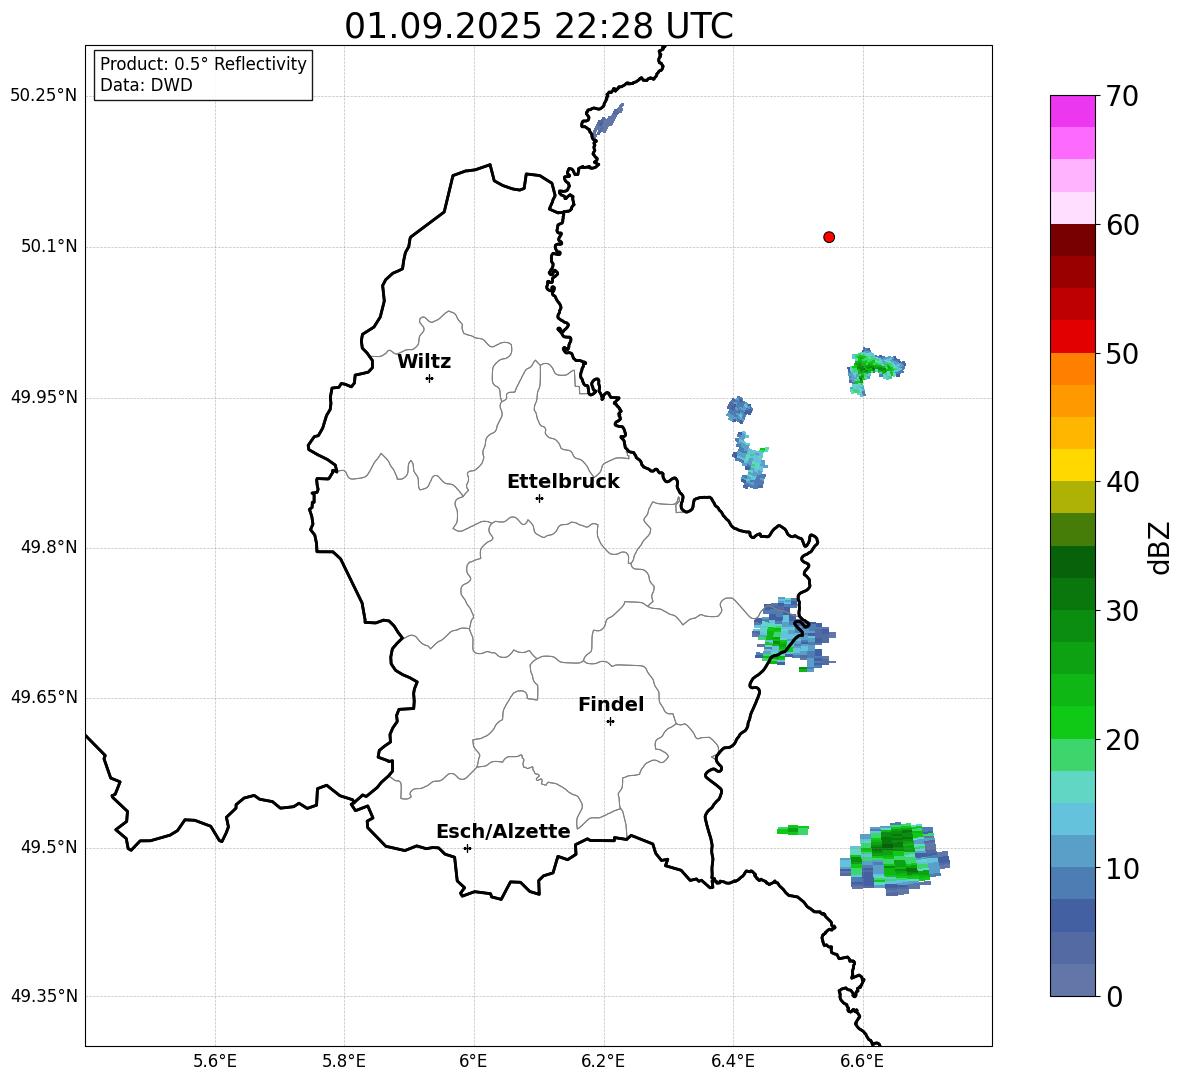
Task: Click the 49.8°N latitude label
Action: click(x=49, y=547)
